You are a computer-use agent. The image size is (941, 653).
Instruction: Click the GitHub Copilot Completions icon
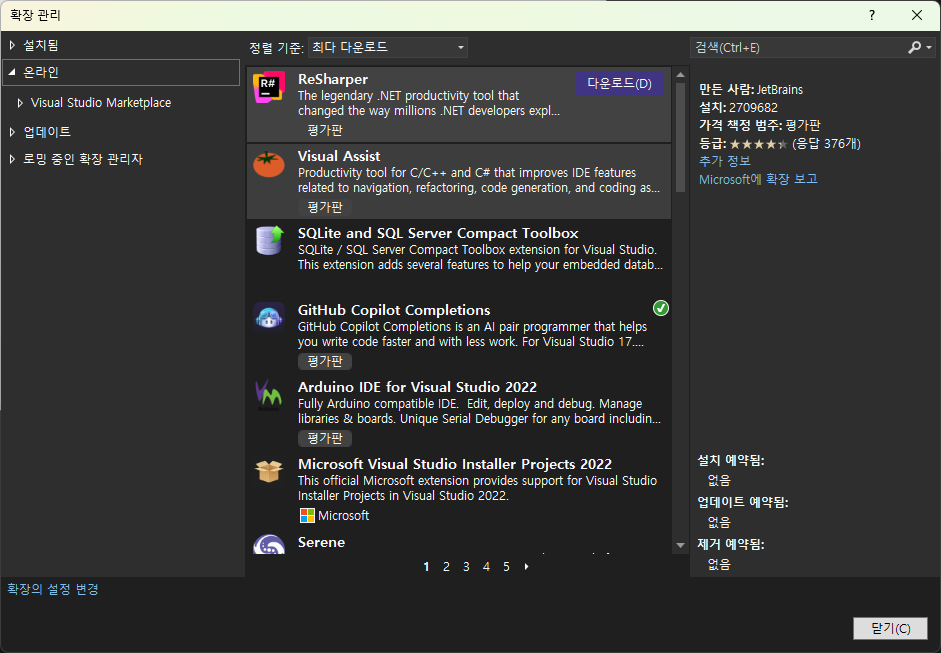[268, 317]
